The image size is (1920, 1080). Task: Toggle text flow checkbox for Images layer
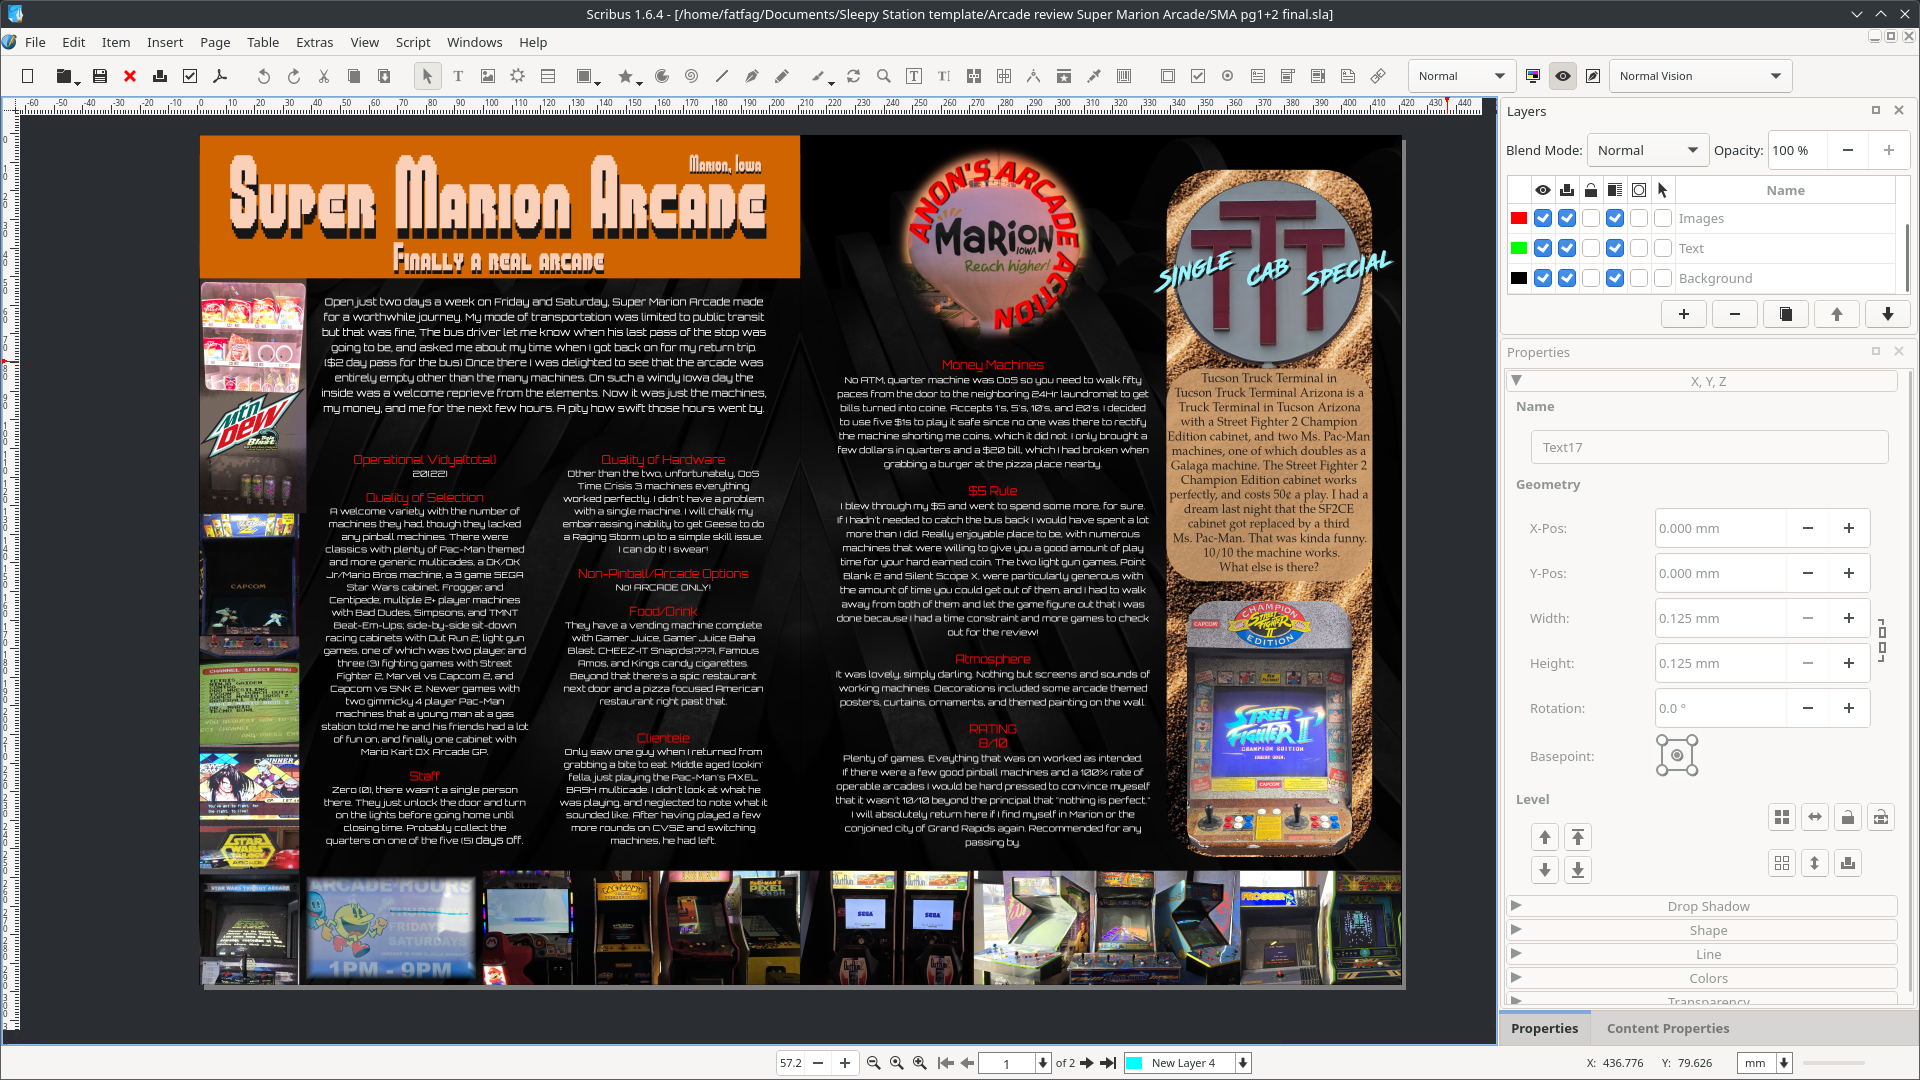click(x=1615, y=218)
